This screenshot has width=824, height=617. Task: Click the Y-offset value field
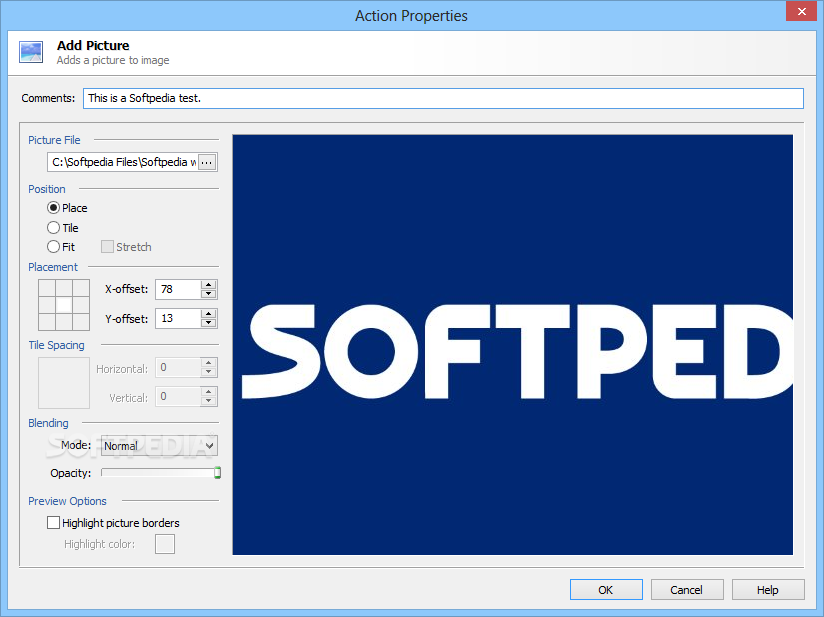click(178, 318)
